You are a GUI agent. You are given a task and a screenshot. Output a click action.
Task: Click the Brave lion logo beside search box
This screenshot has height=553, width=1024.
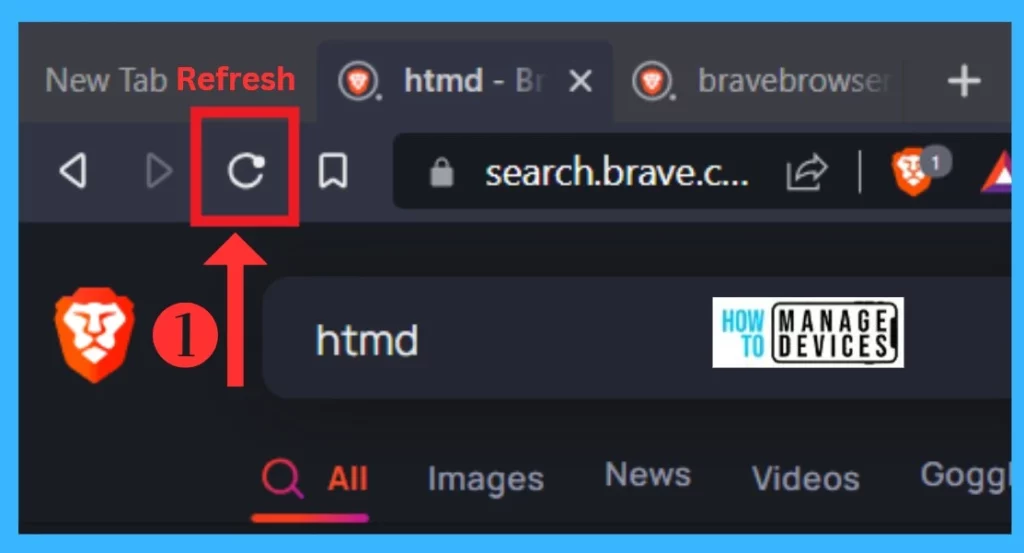tap(95, 334)
